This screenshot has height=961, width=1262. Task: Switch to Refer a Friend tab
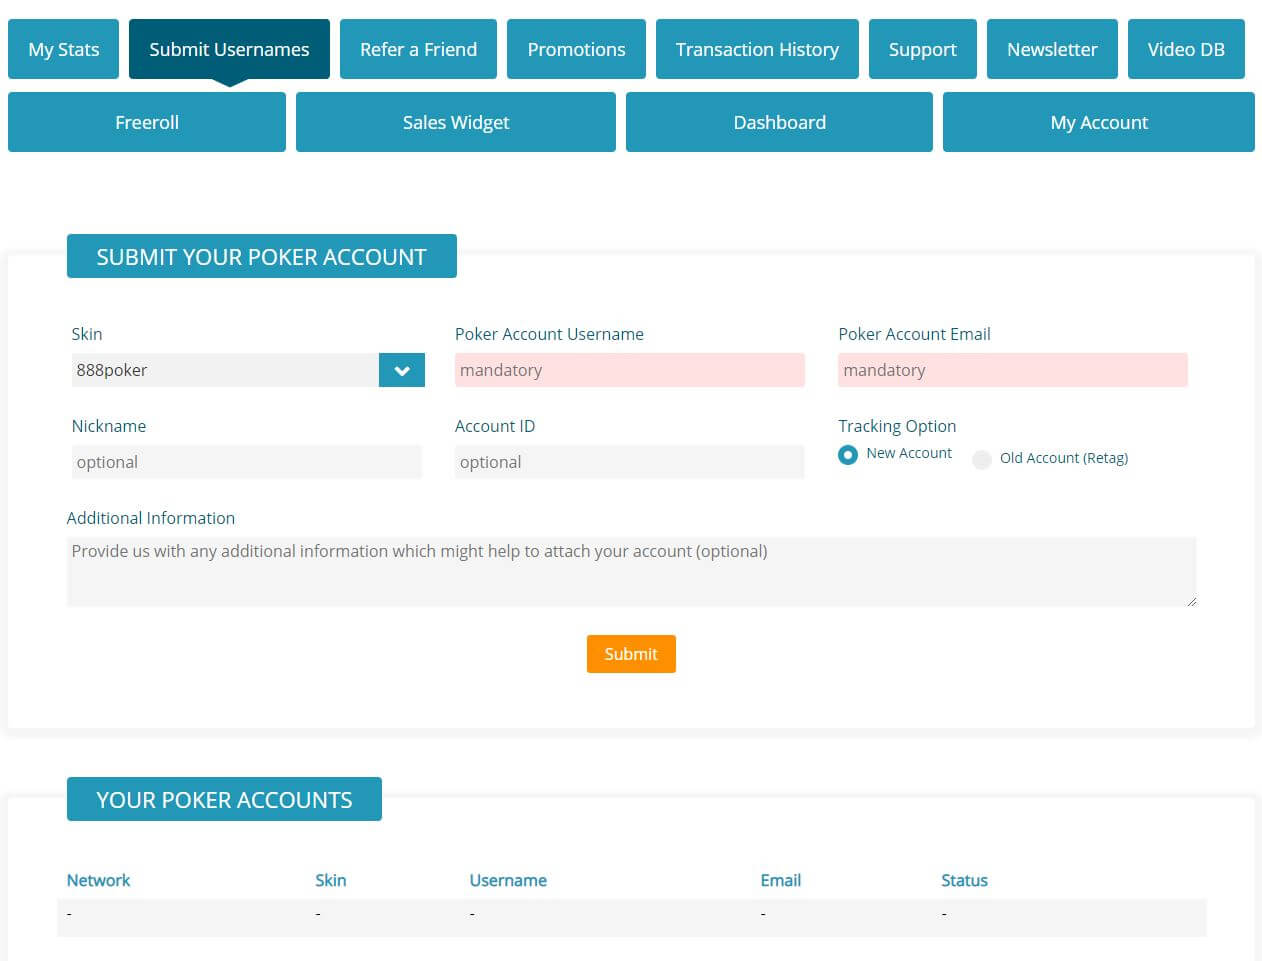418,49
